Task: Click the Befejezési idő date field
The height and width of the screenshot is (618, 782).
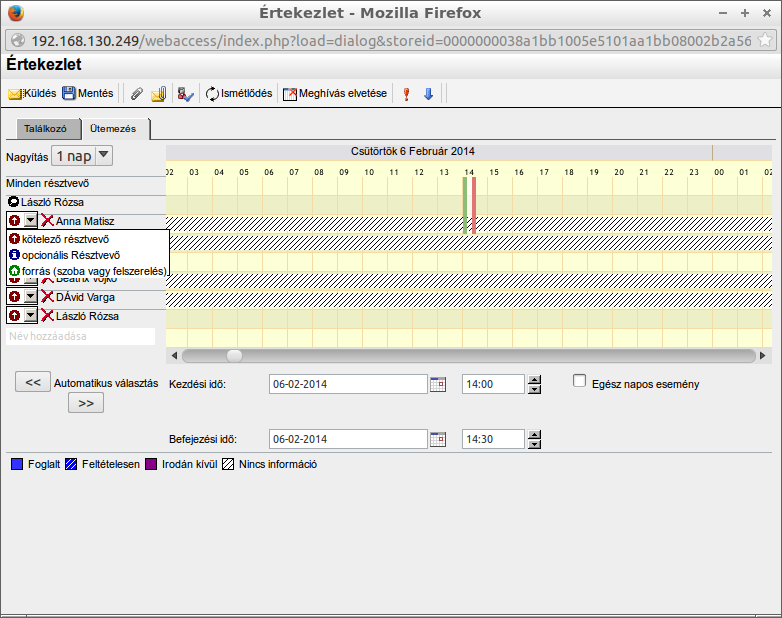Action: pyautogui.click(x=348, y=439)
